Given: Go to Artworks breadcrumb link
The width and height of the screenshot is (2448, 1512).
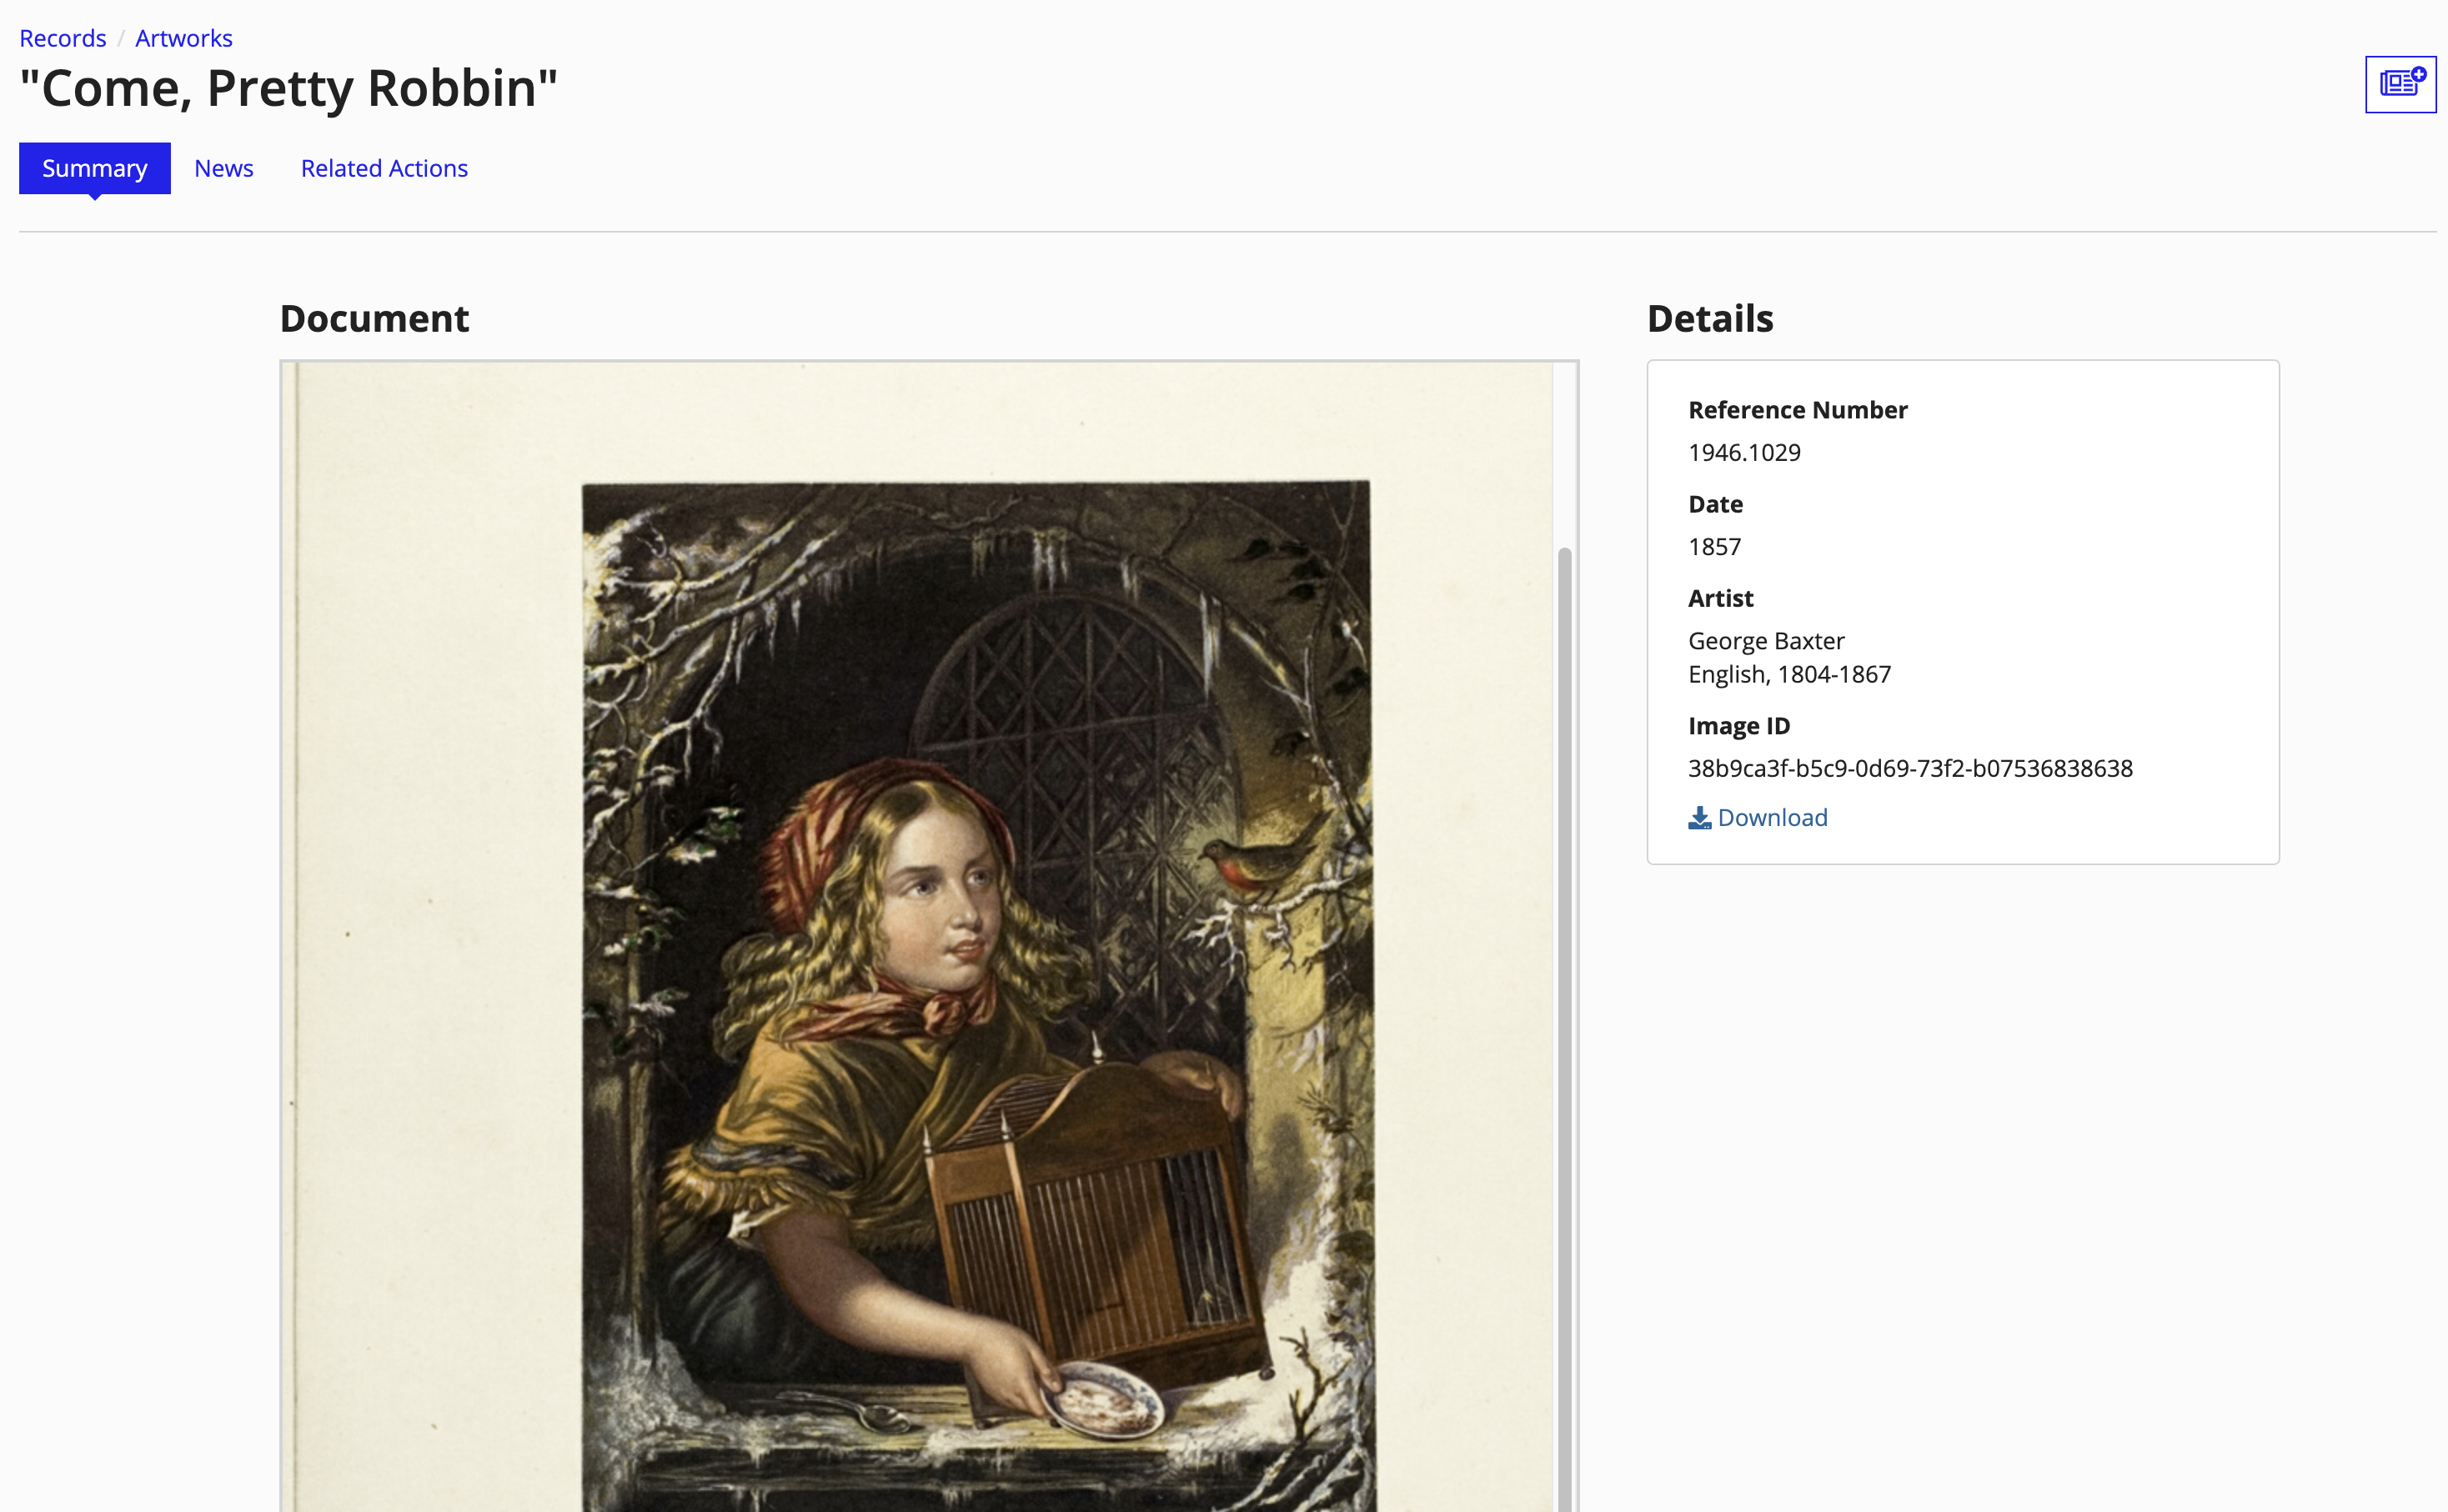Looking at the screenshot, I should pyautogui.click(x=184, y=38).
